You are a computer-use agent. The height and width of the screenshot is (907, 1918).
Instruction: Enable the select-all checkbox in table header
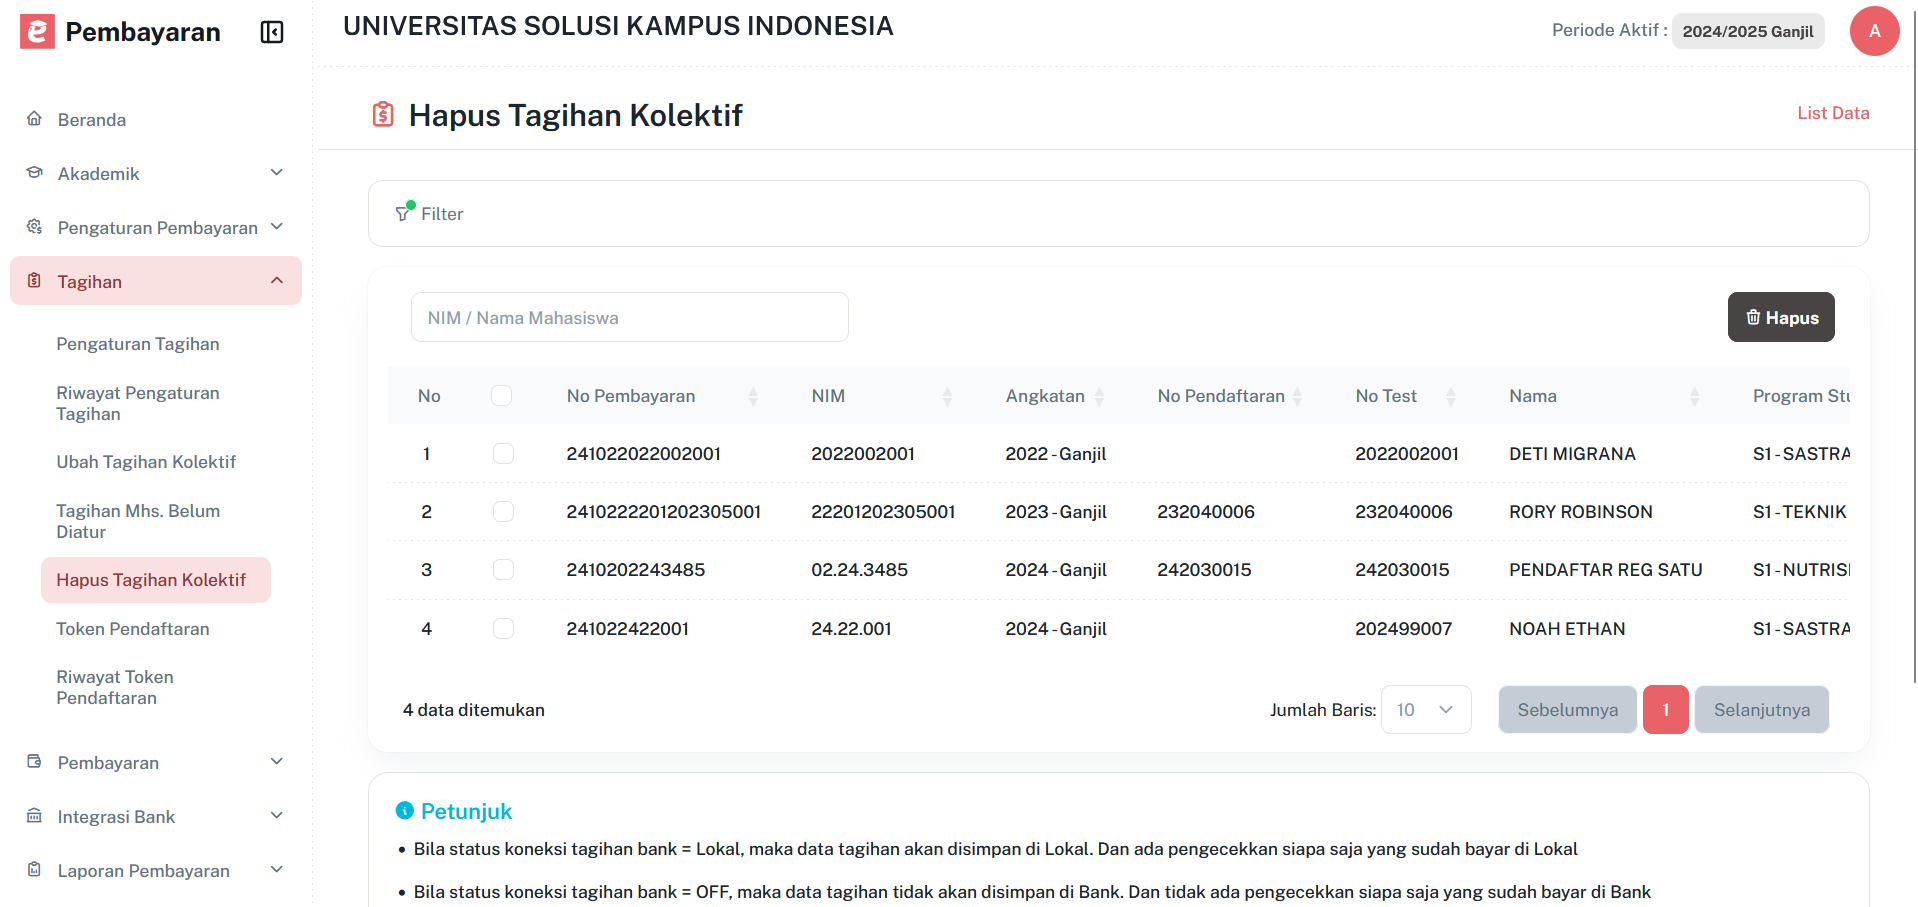(502, 395)
